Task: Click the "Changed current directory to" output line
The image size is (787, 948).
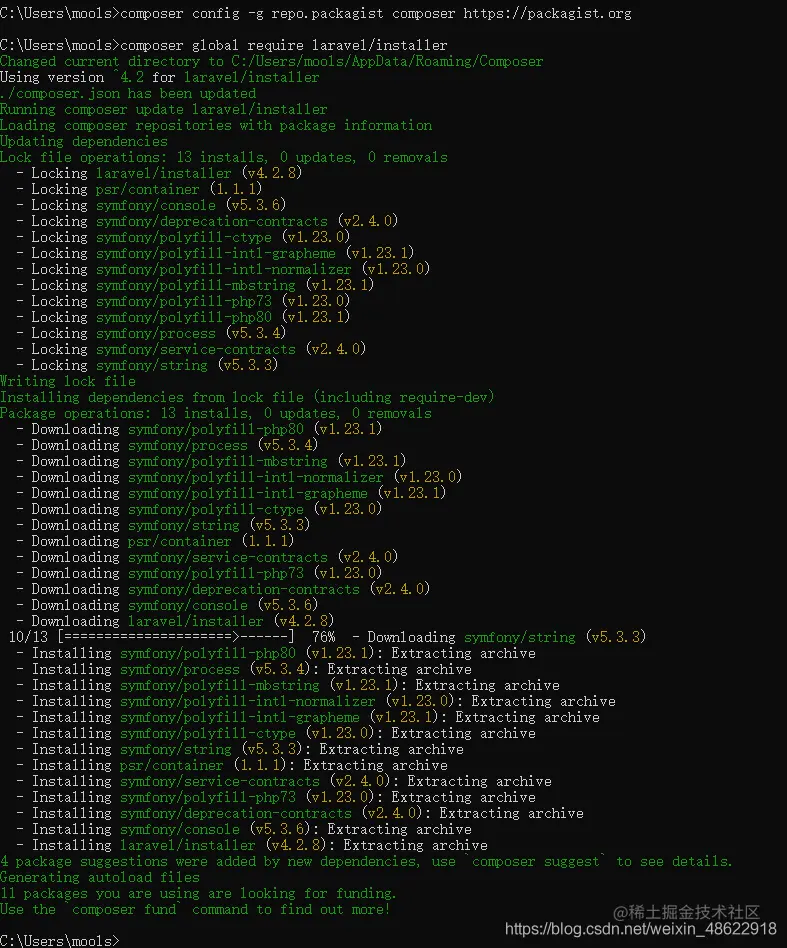Action: (271, 61)
